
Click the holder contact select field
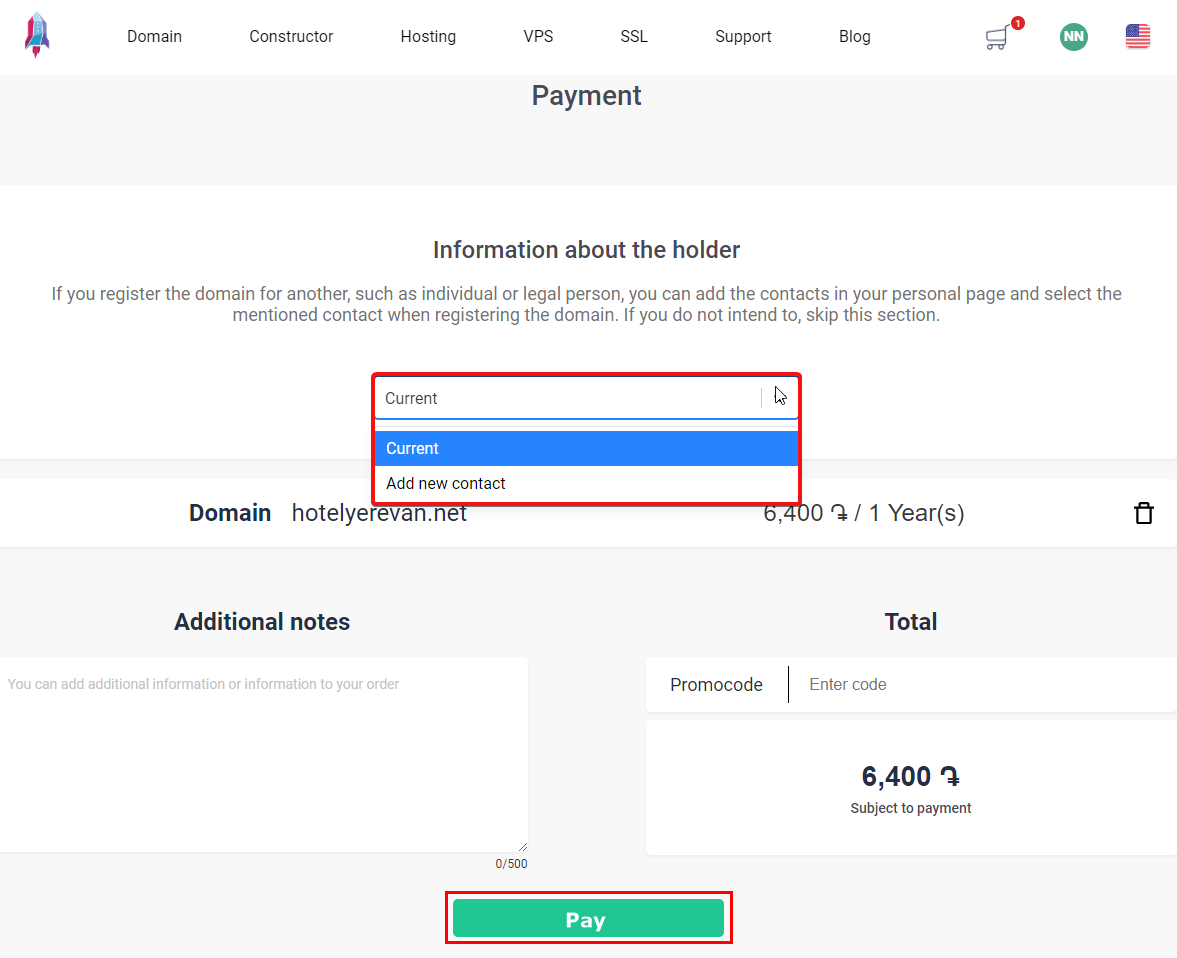586,398
